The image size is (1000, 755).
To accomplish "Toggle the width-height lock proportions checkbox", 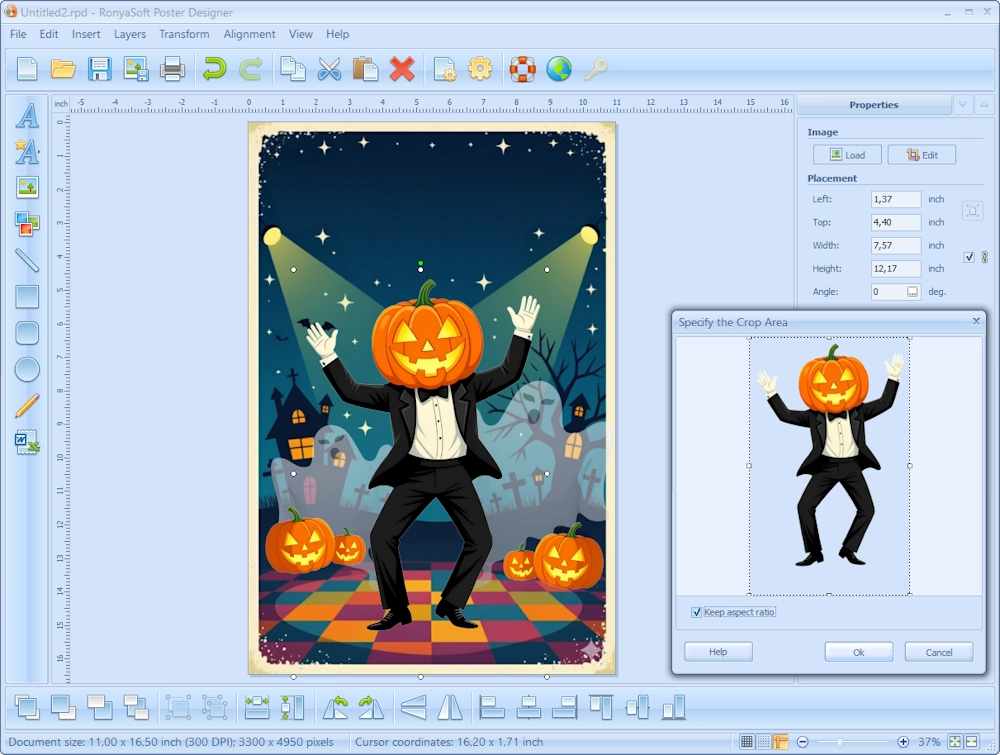I will click(968, 257).
